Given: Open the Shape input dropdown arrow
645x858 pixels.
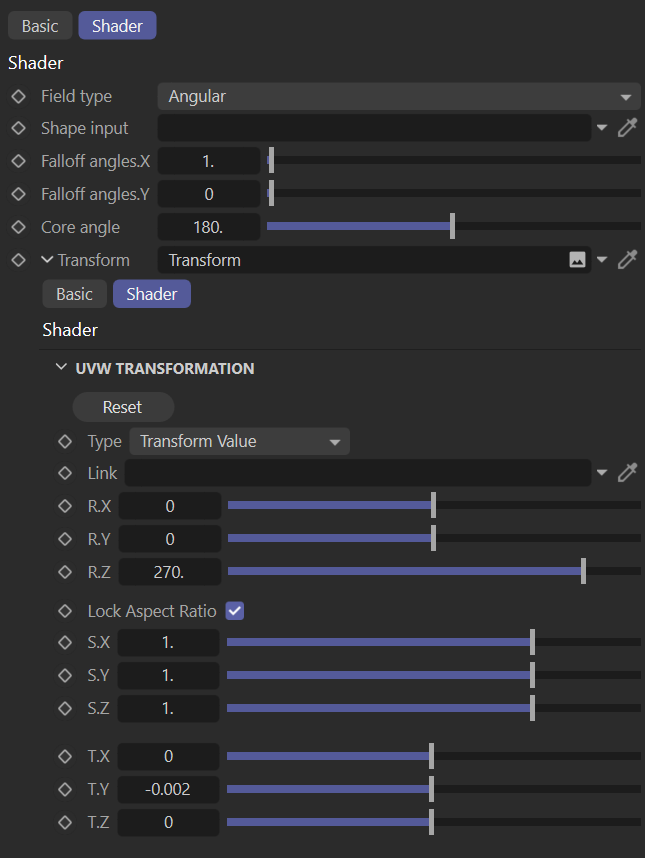Looking at the screenshot, I should pyautogui.click(x=602, y=128).
